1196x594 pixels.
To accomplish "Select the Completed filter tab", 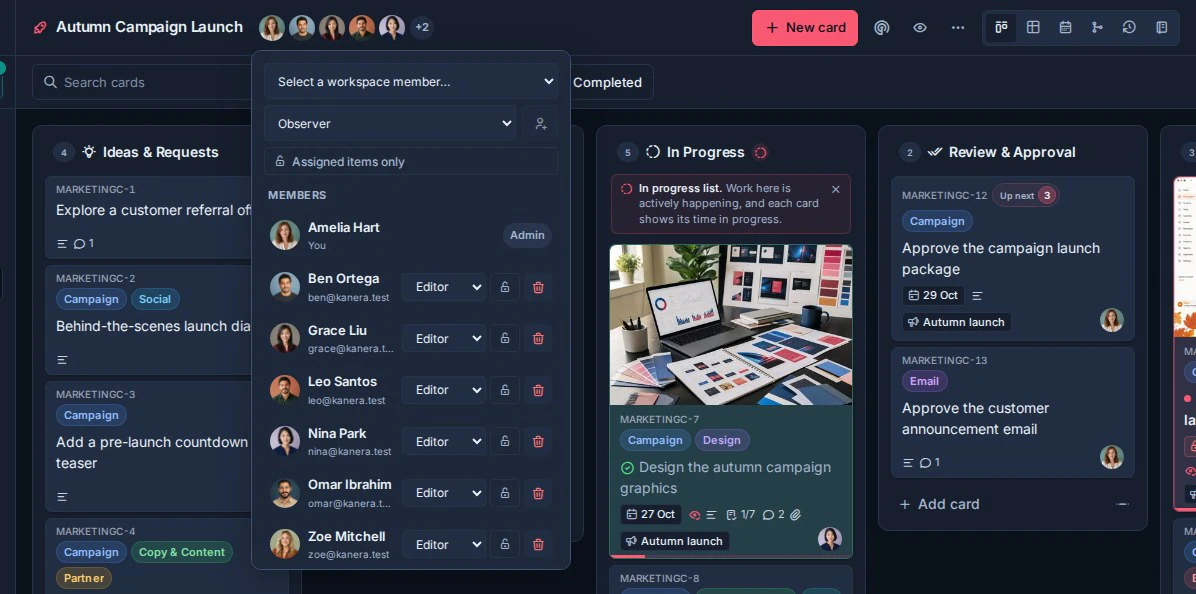I will click(x=607, y=82).
